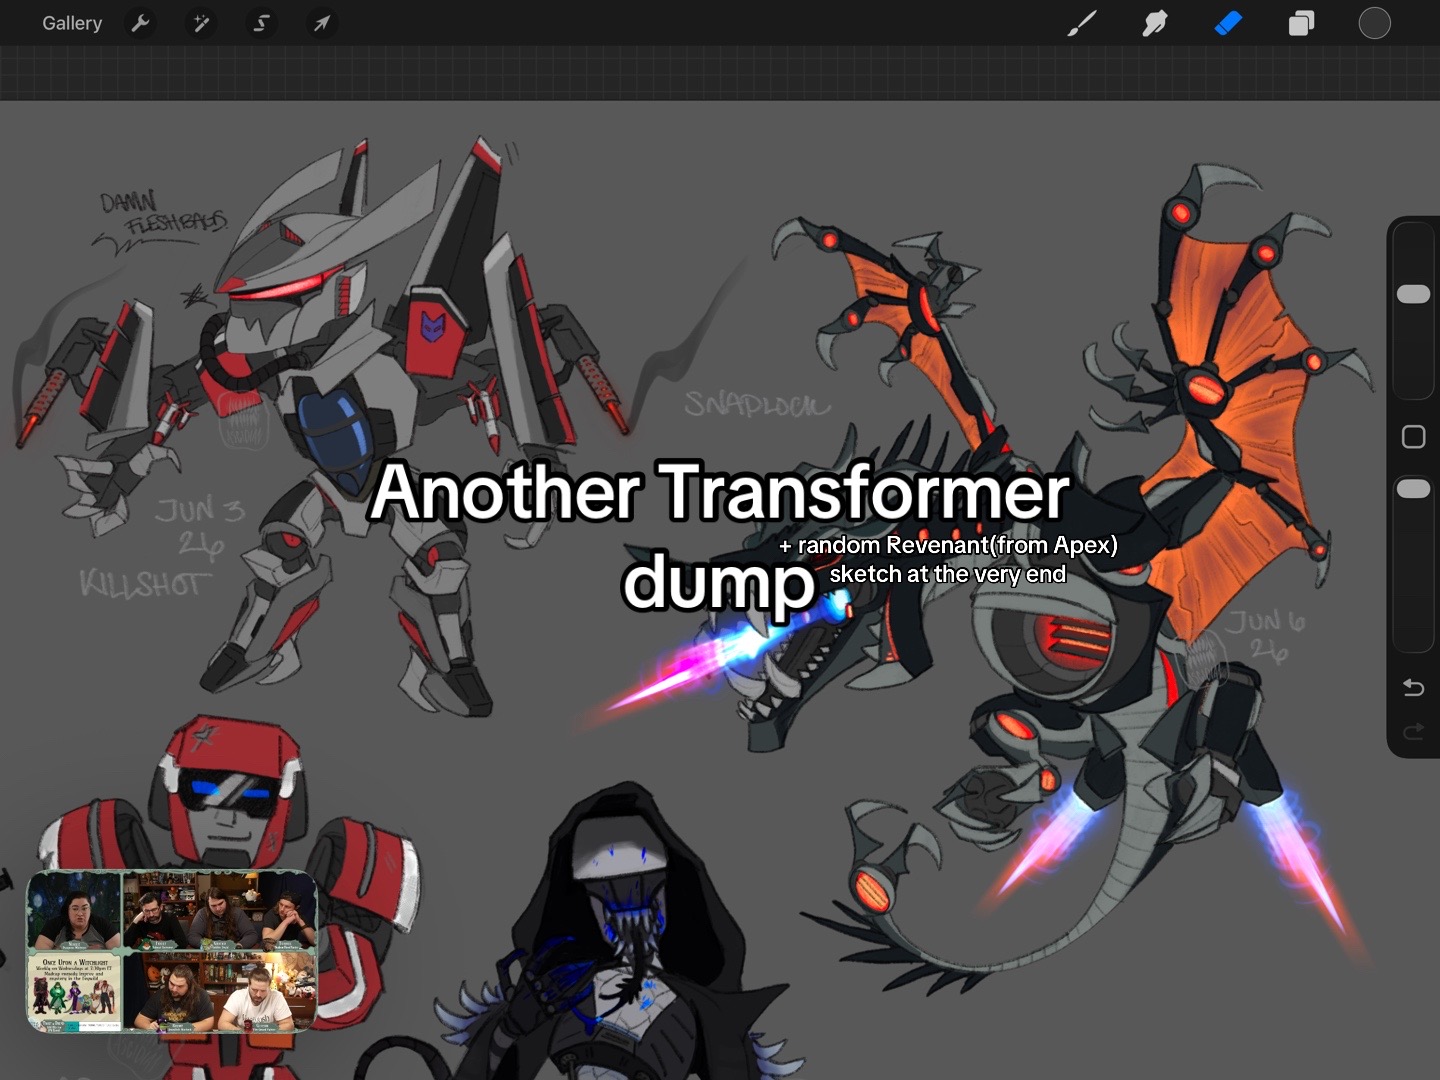1440x1080 pixels.
Task: Undo the last action
Action: (x=1413, y=687)
